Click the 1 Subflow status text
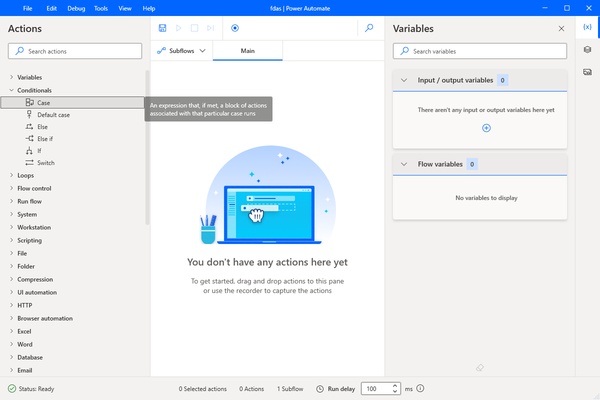Viewport: 600px width, 400px height. tap(290, 389)
